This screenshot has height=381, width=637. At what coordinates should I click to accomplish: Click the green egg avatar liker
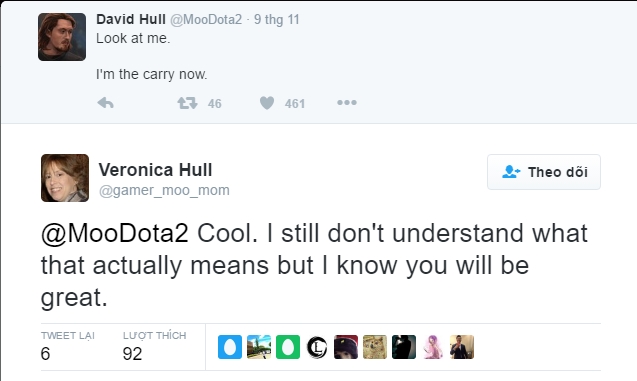[288, 347]
